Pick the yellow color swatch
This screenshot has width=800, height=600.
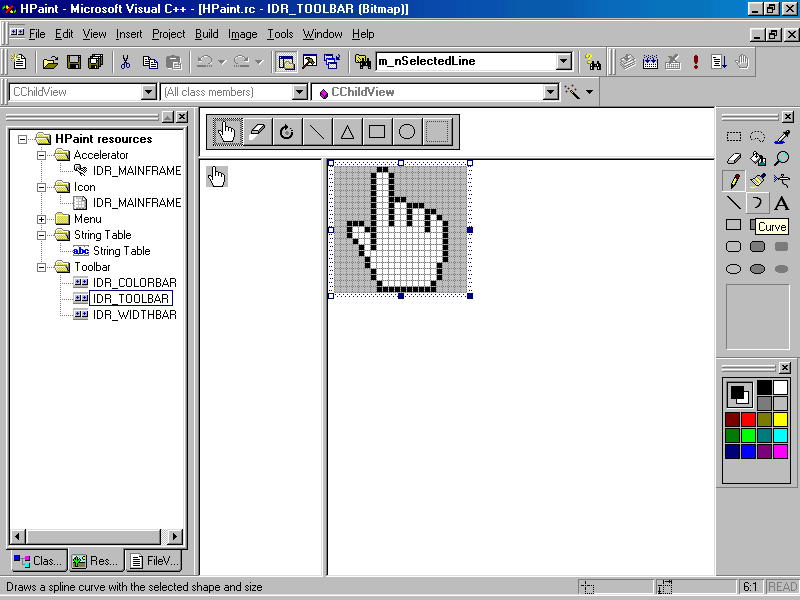click(781, 419)
